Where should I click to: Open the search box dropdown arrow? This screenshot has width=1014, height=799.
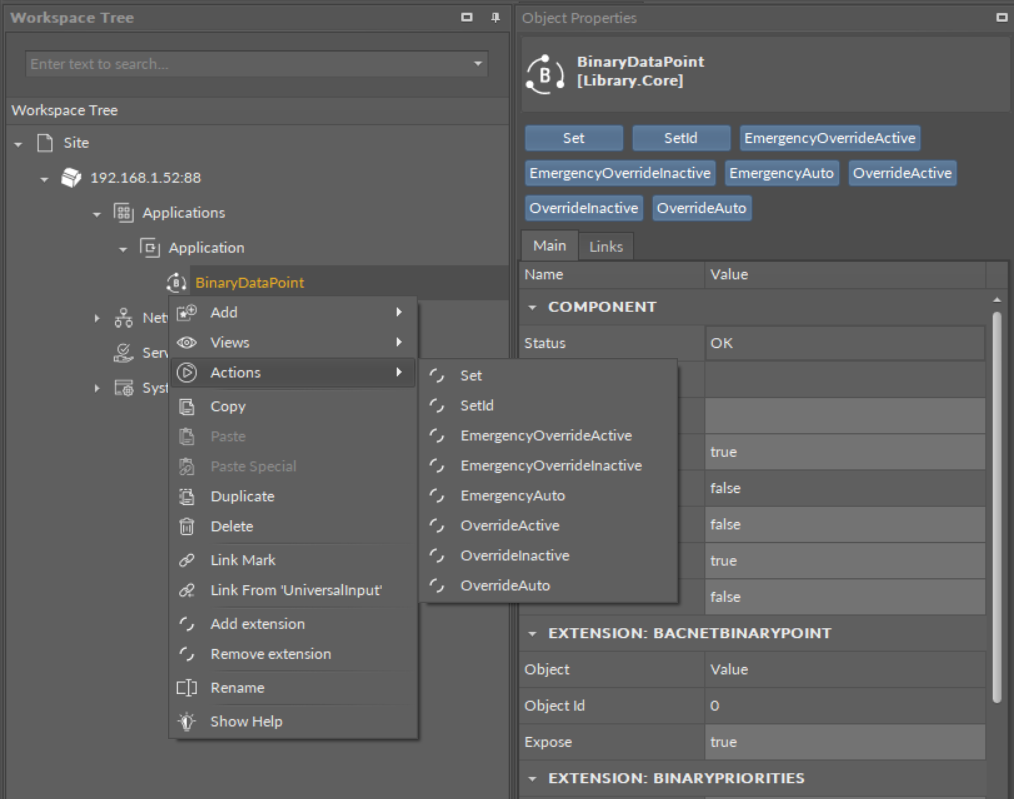coord(477,64)
